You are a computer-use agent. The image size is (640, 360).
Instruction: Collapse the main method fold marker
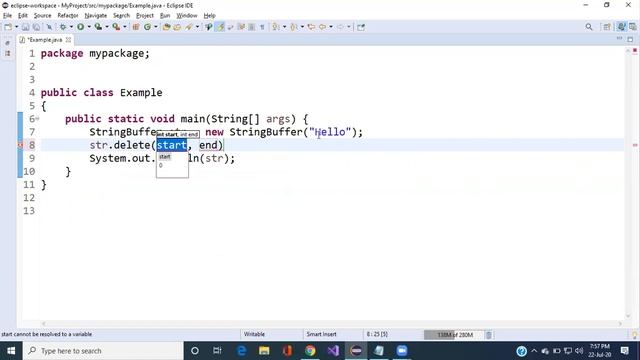pos(37,119)
